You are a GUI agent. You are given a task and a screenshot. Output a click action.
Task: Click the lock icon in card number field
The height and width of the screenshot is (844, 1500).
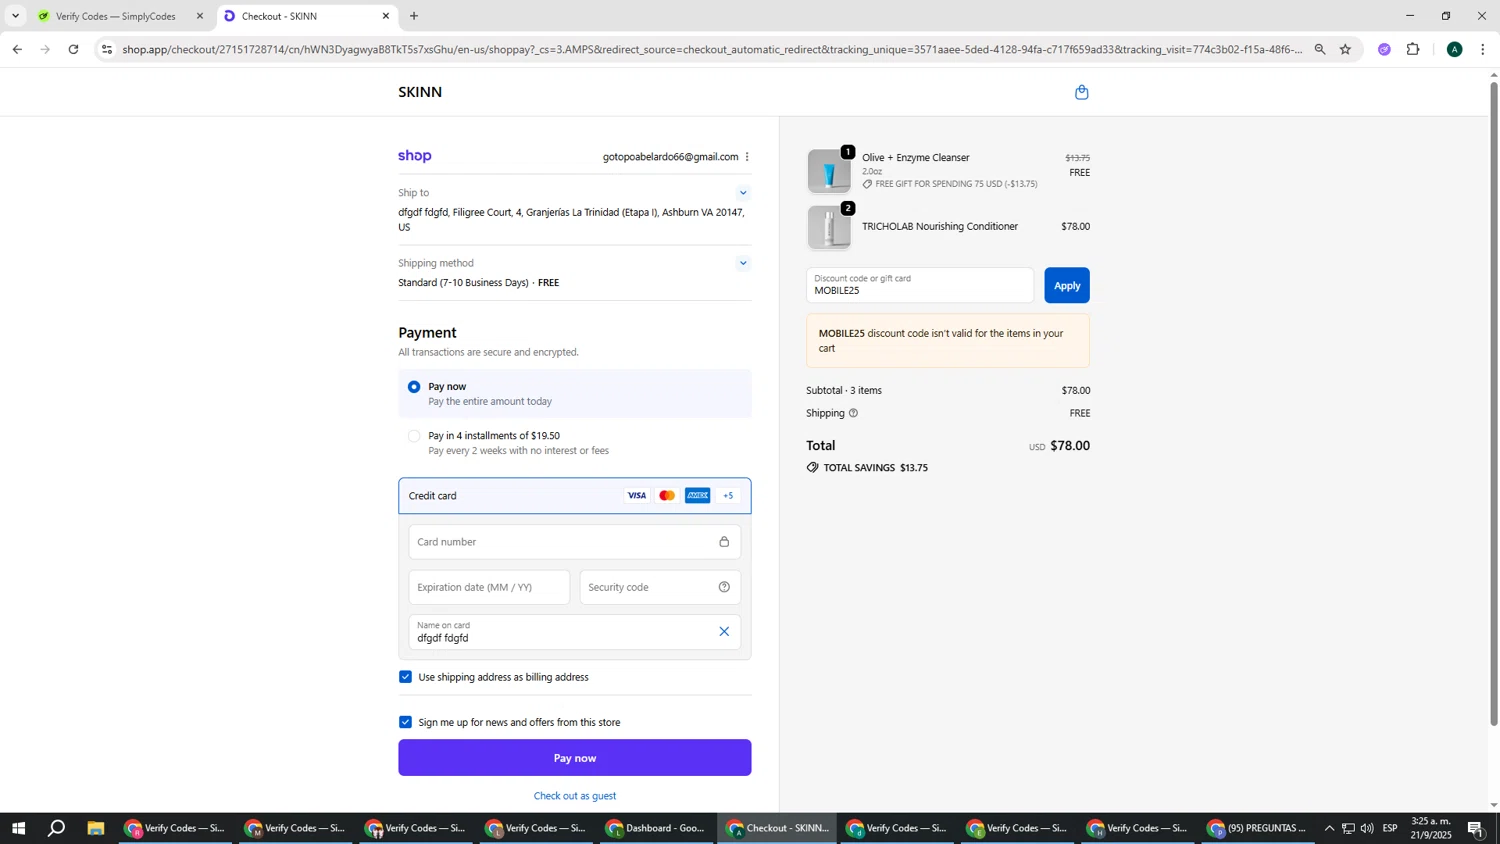(724, 542)
